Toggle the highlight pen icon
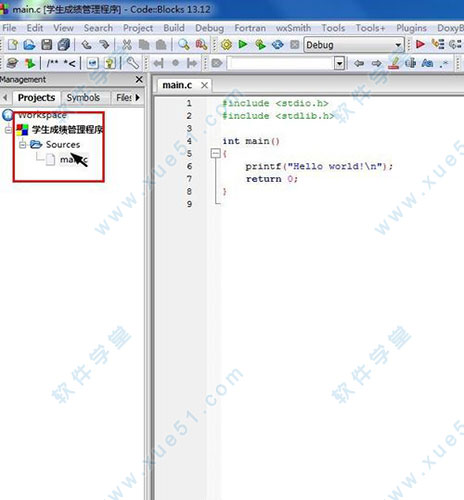The image size is (464, 500). [x=394, y=63]
